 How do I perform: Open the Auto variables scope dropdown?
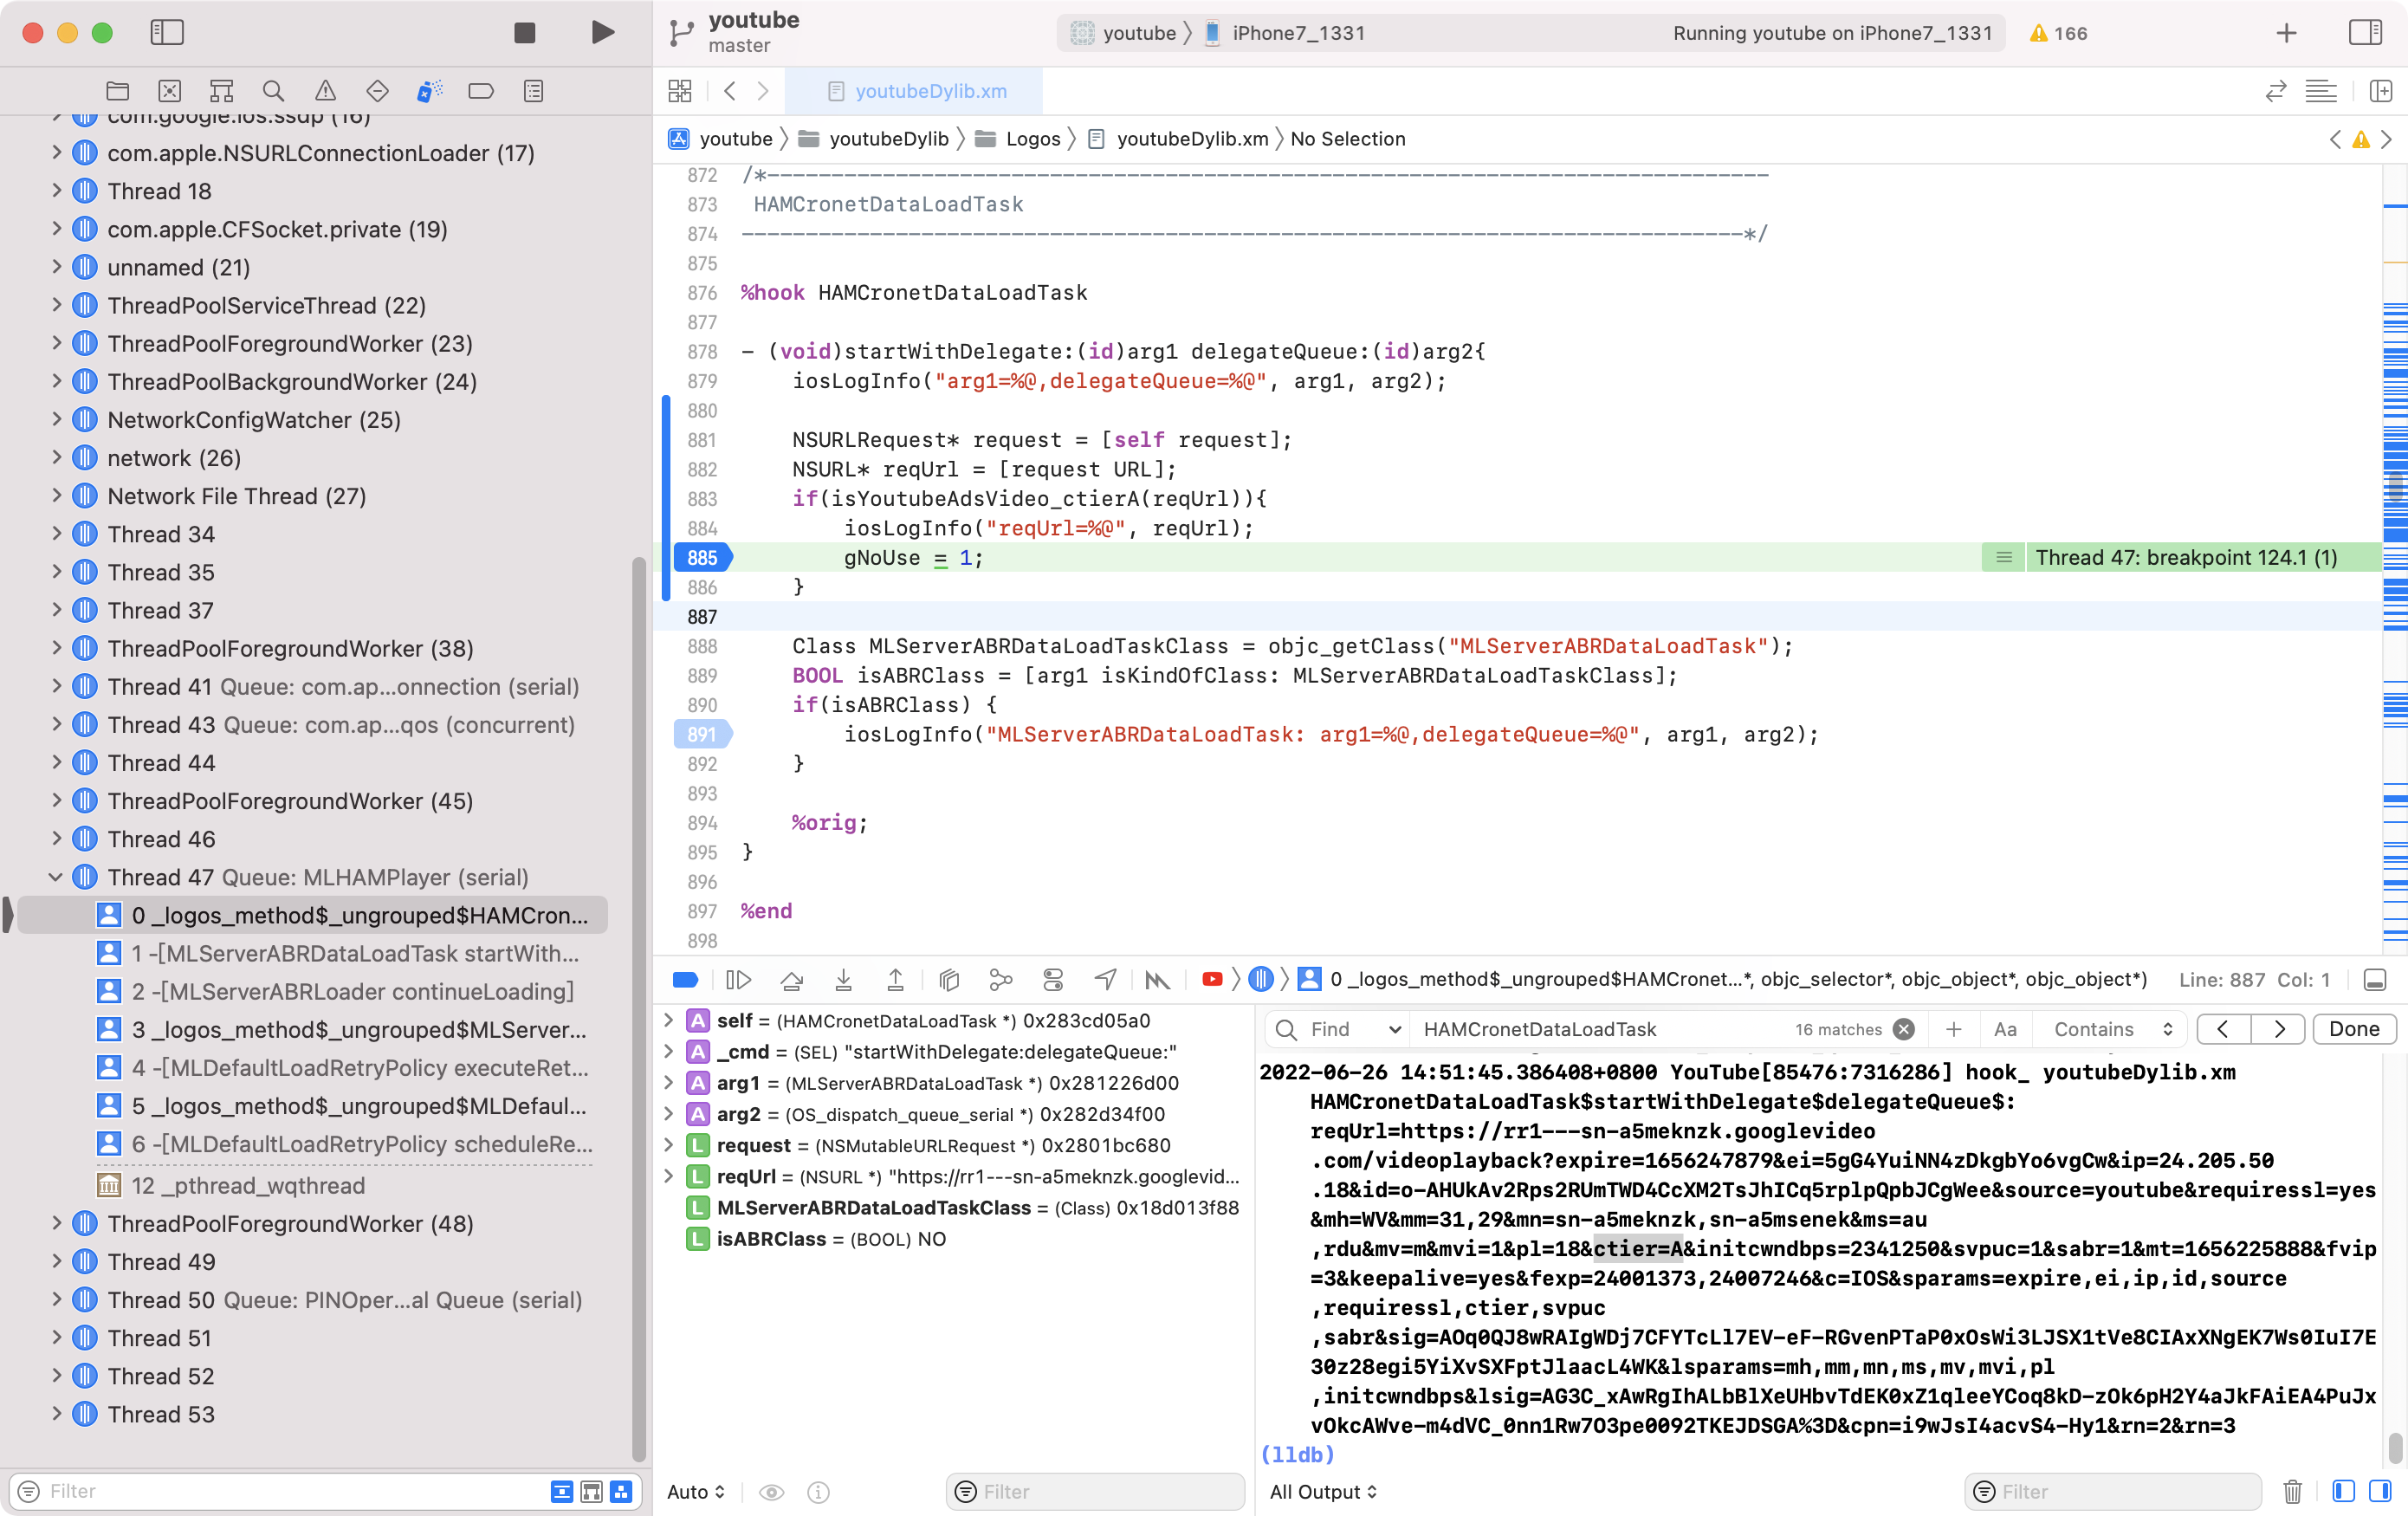696,1492
